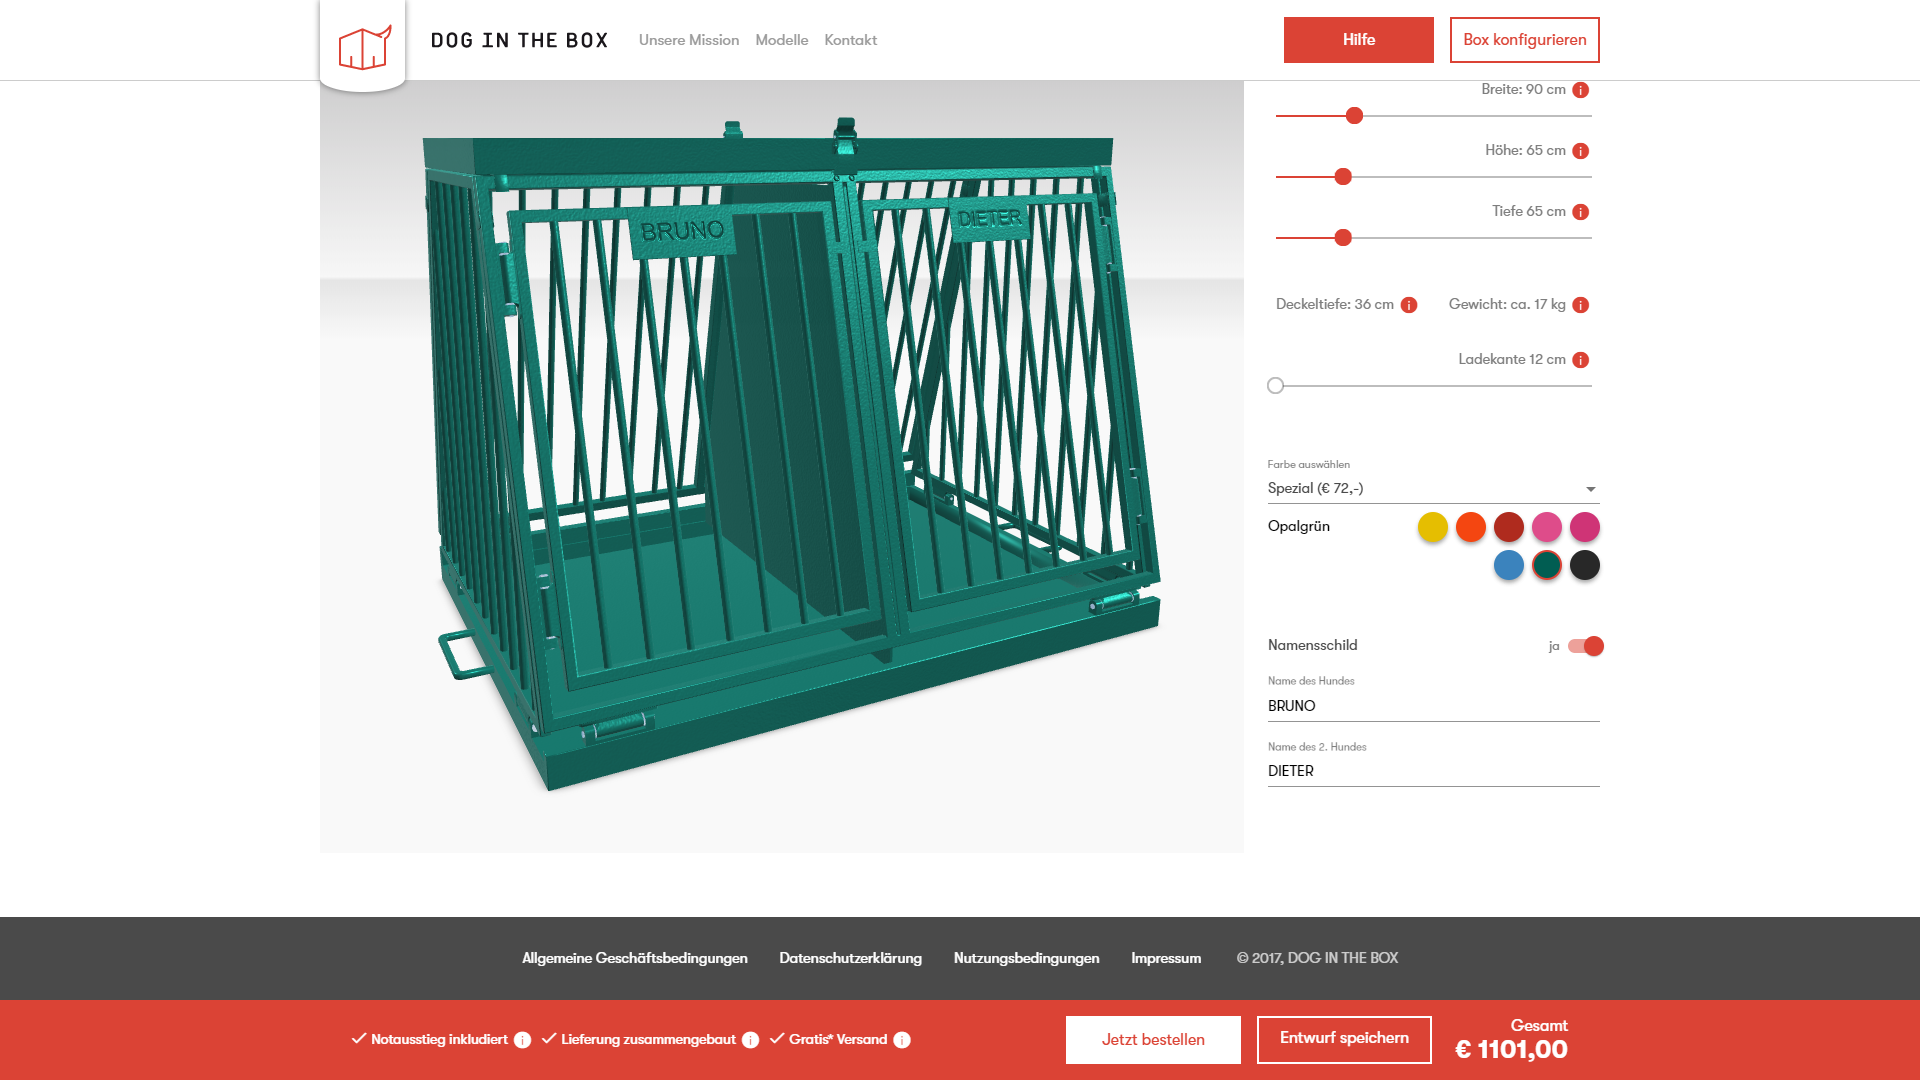Click the opal green color swatch
The height and width of the screenshot is (1080, 1920).
1545,564
